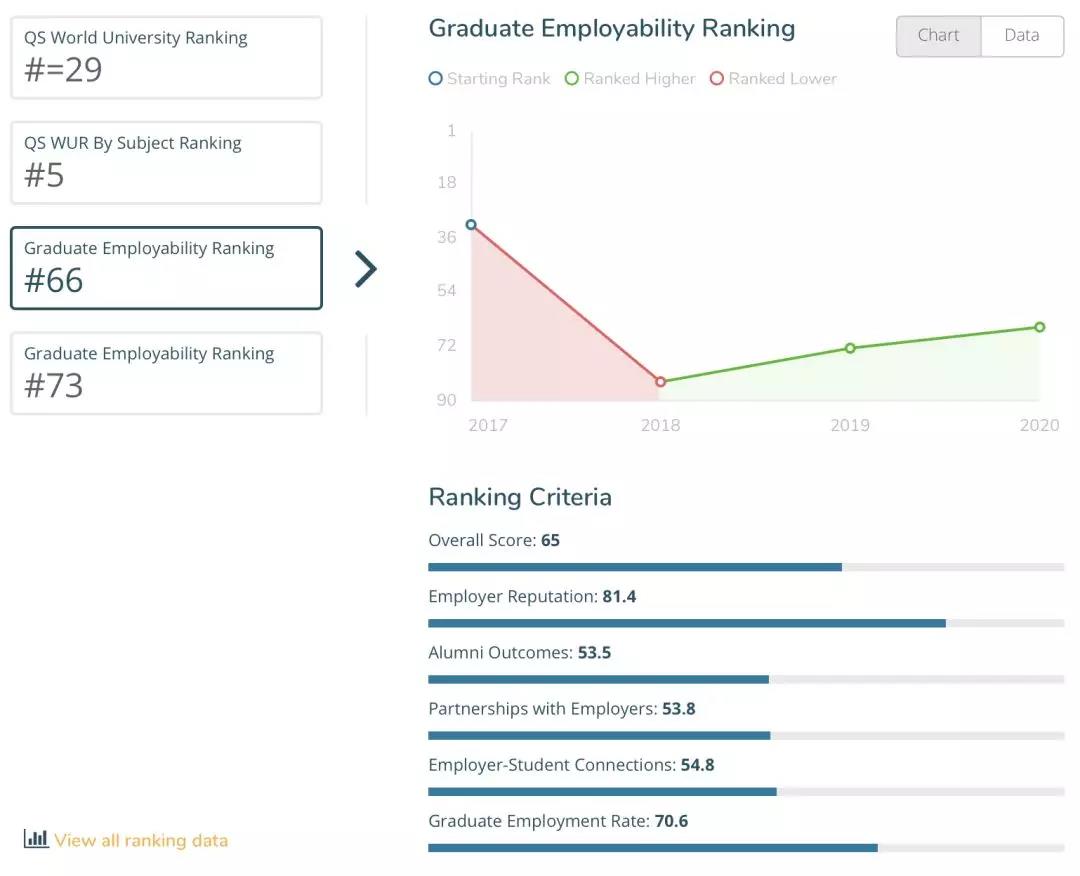The image size is (1080, 876).
Task: Click the Alumni Outcomes progress bar
Action: coord(745,679)
